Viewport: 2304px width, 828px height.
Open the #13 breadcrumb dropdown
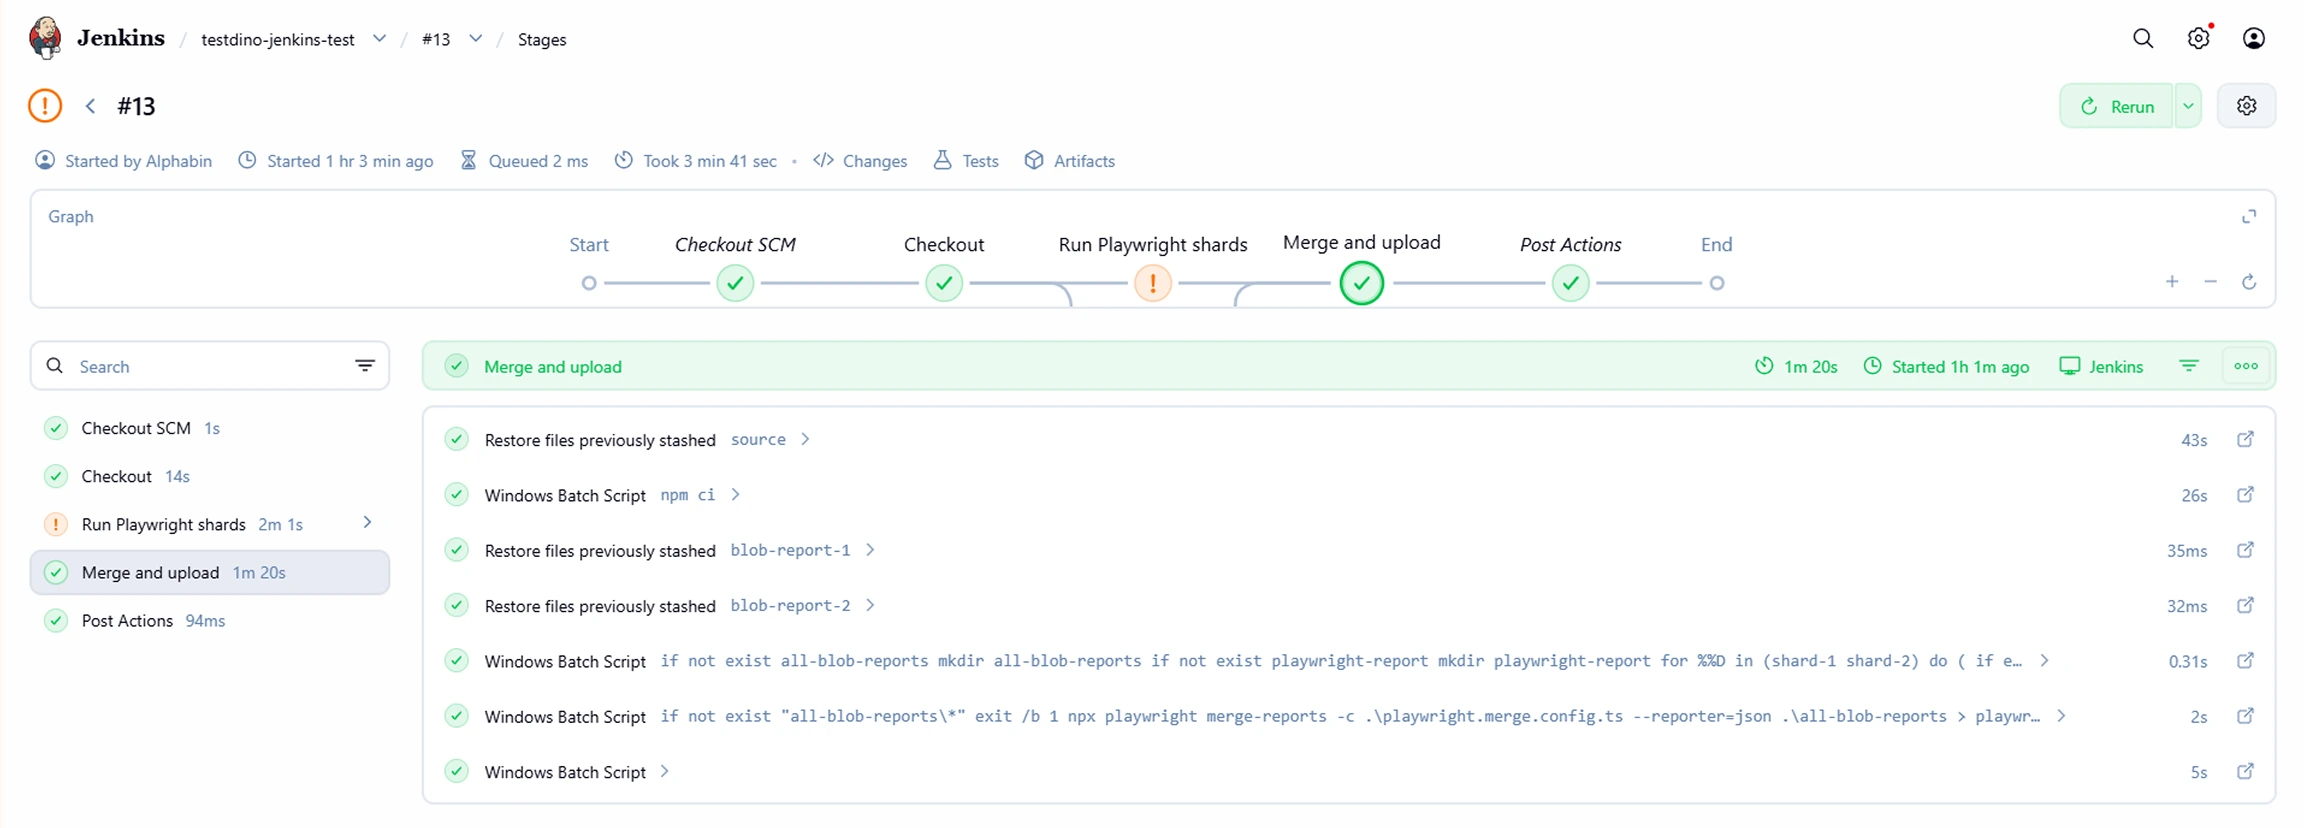tap(475, 39)
